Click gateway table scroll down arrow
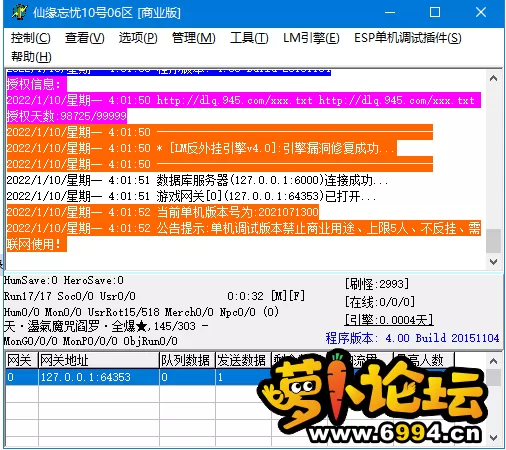The width and height of the screenshot is (506, 450). pyautogui.click(x=494, y=437)
